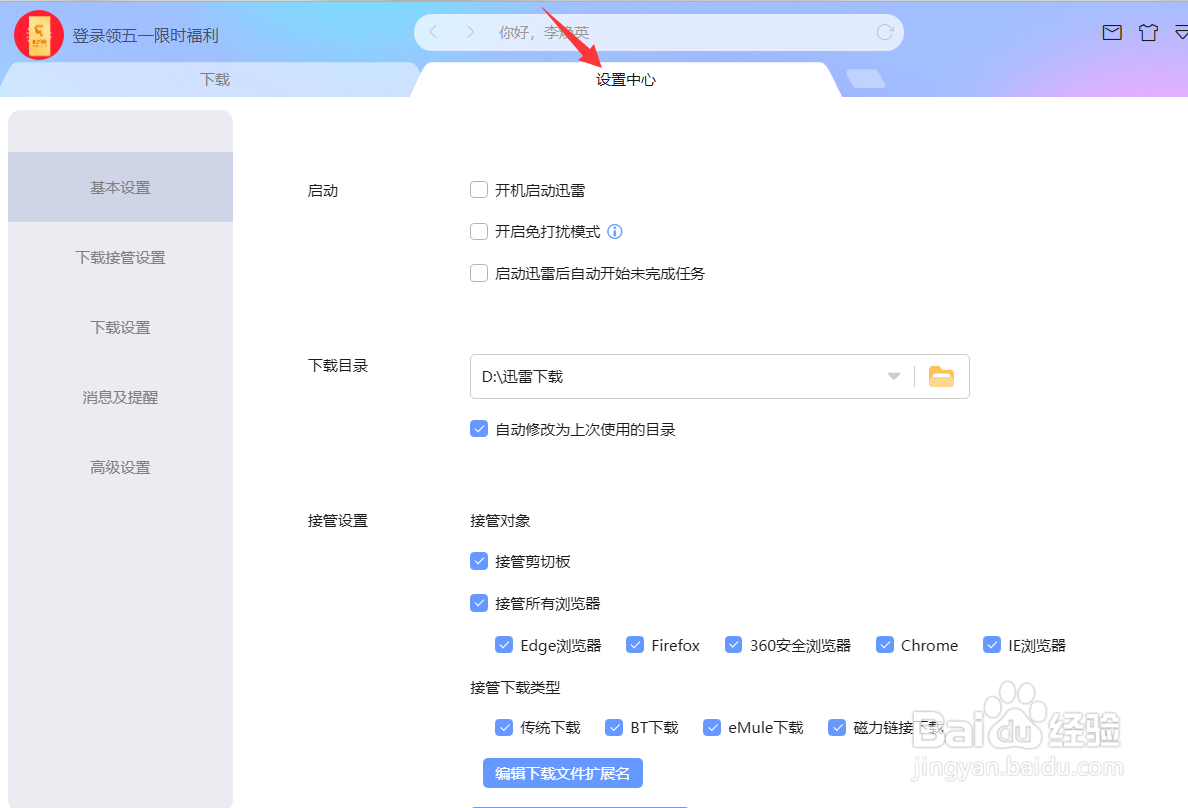Image resolution: width=1188 pixels, height=808 pixels.
Task: Go to 消息及提醒 settings
Action: (120, 397)
